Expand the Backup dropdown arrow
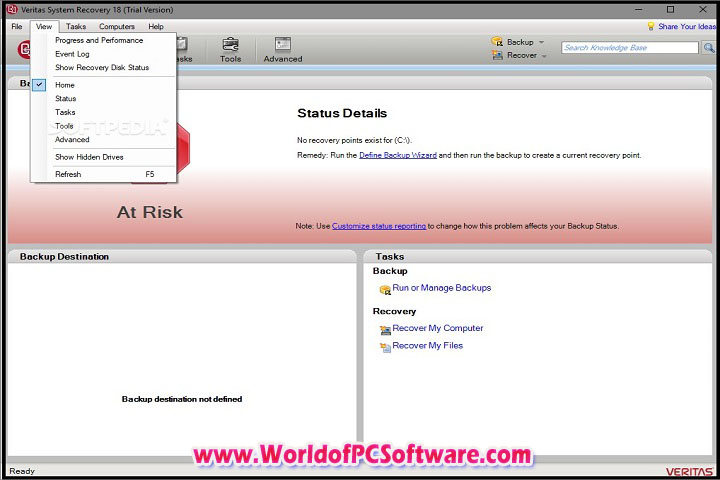Viewport: 720px width, 480px height. point(541,42)
